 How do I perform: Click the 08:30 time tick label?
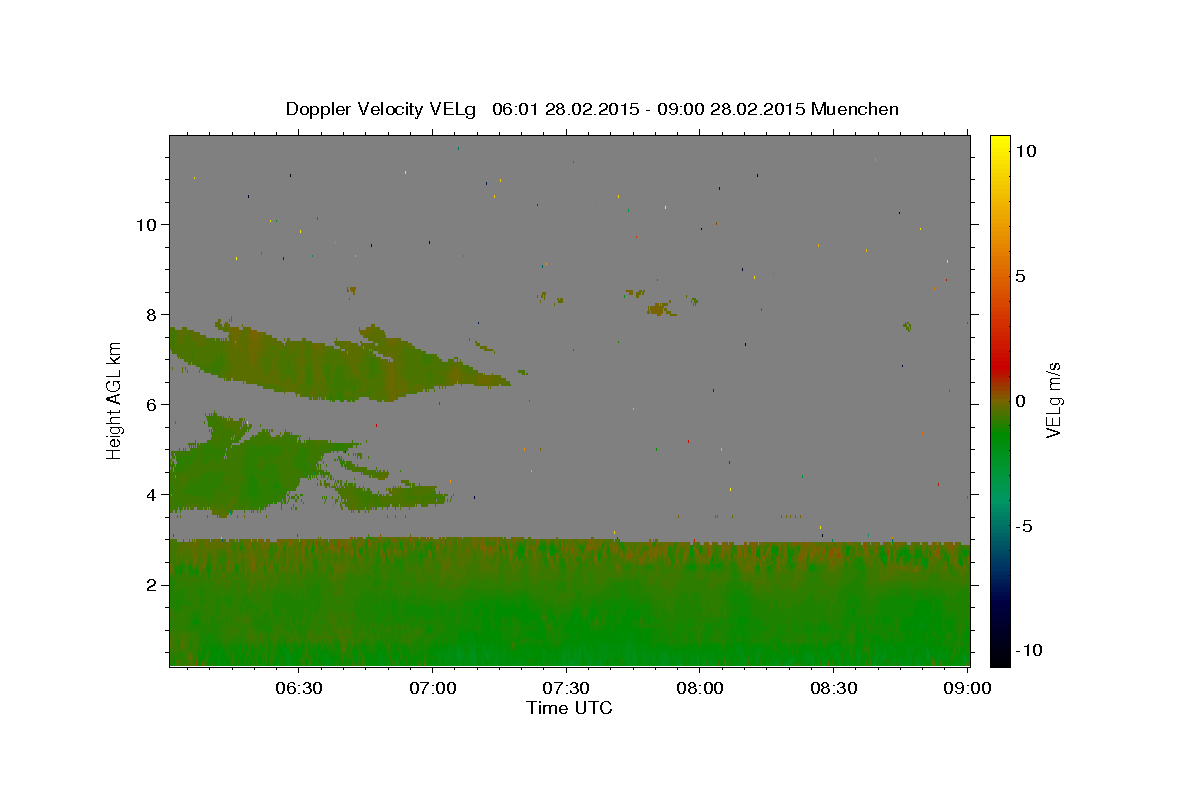tap(834, 689)
